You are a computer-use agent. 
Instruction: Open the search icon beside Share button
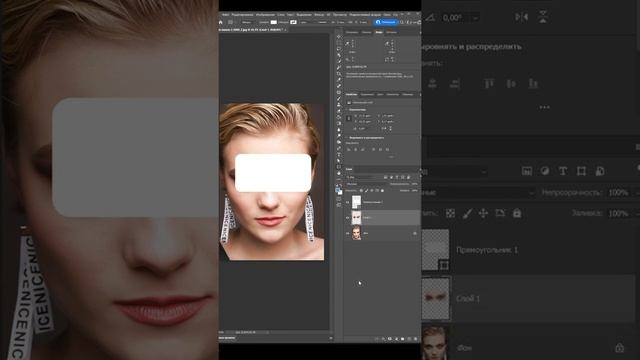point(402,22)
